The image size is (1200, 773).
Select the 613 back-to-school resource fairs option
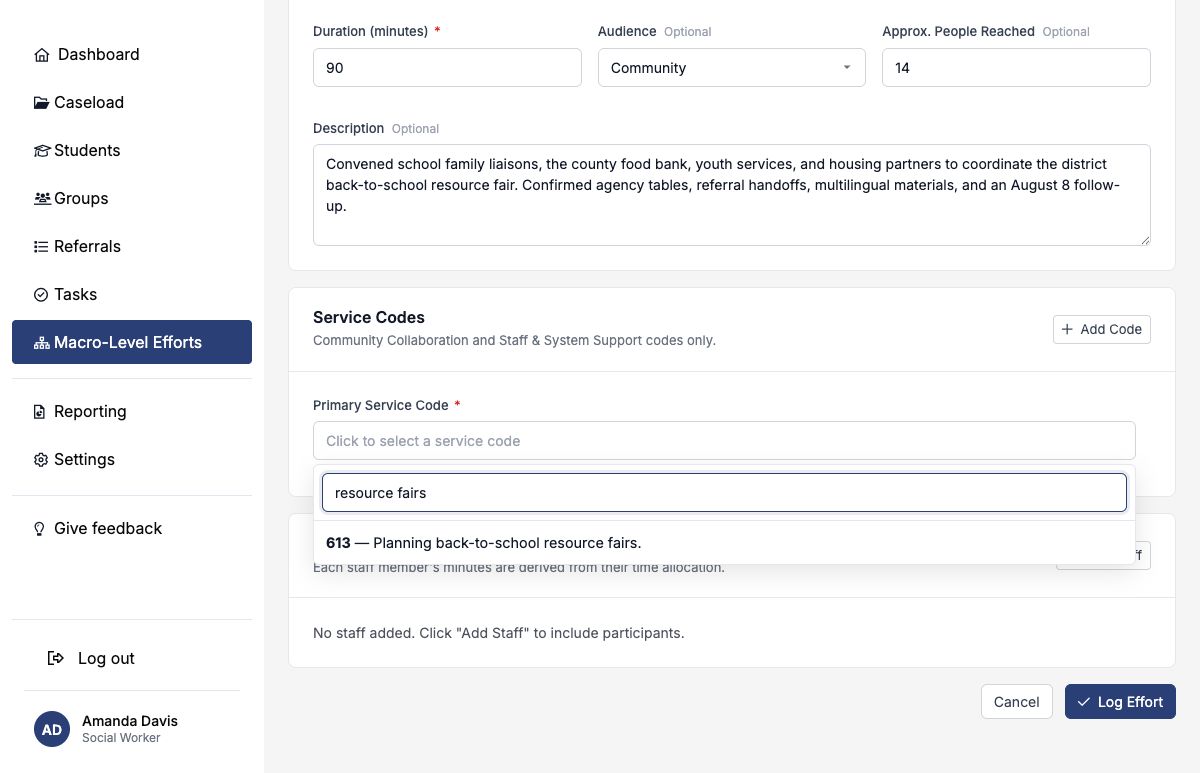[724, 543]
